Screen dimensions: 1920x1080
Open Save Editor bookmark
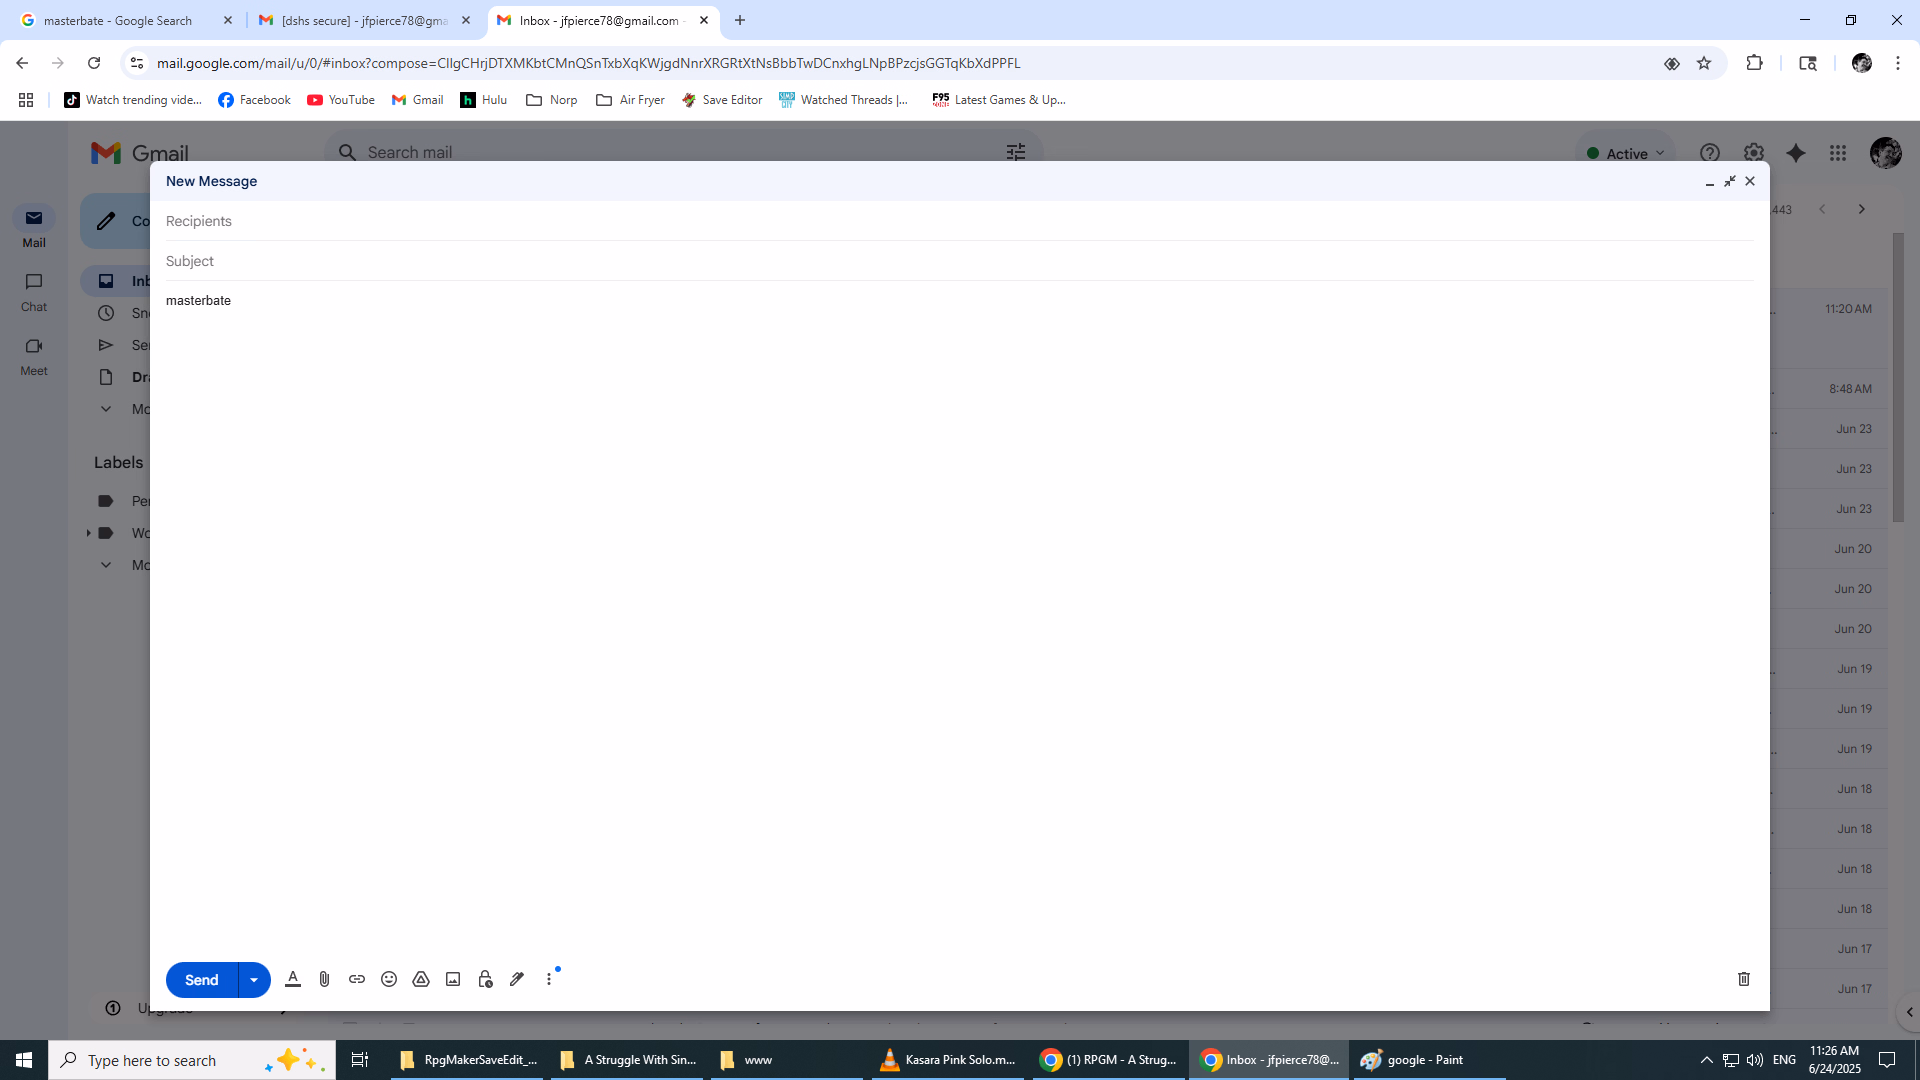(722, 100)
